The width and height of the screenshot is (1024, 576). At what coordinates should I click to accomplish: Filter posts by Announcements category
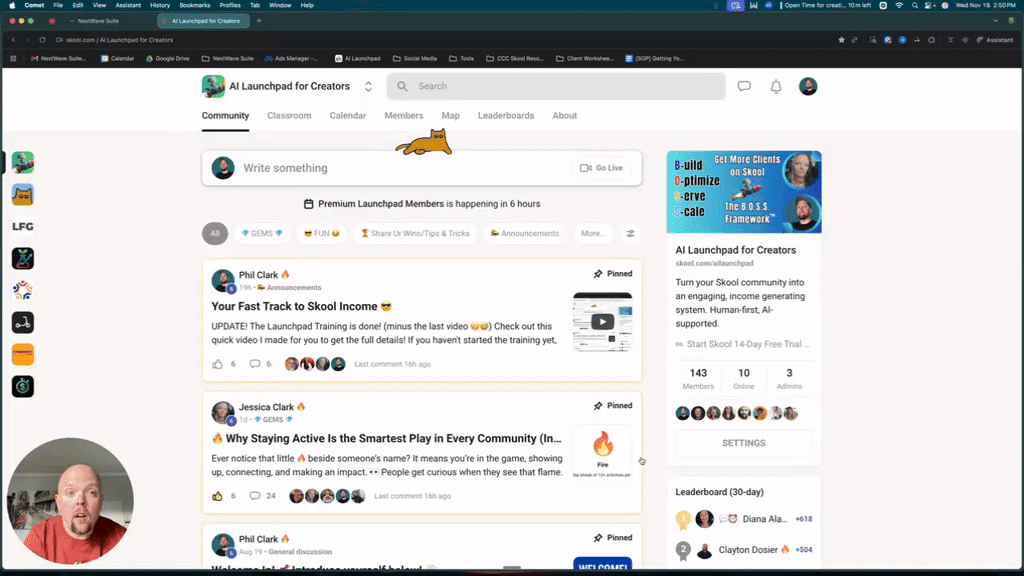[x=525, y=233]
